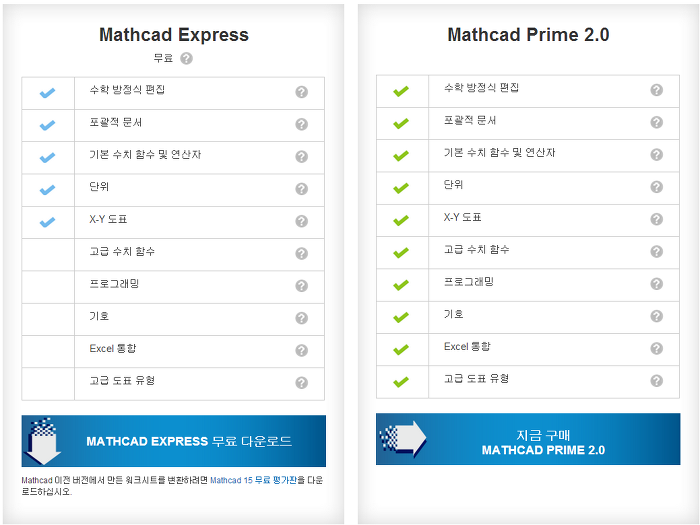700x525 pixels.
Task: Click help icon for 단위 in Express column
Action: coord(301,189)
